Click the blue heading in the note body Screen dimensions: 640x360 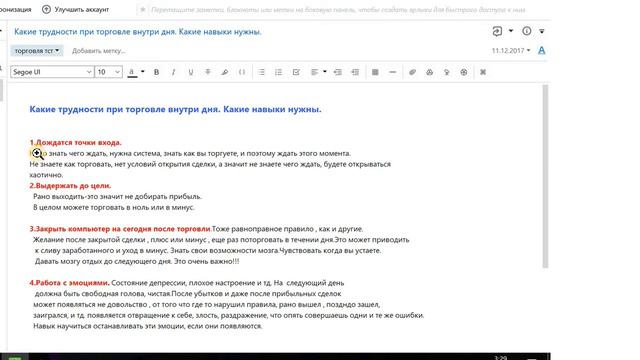176,109
